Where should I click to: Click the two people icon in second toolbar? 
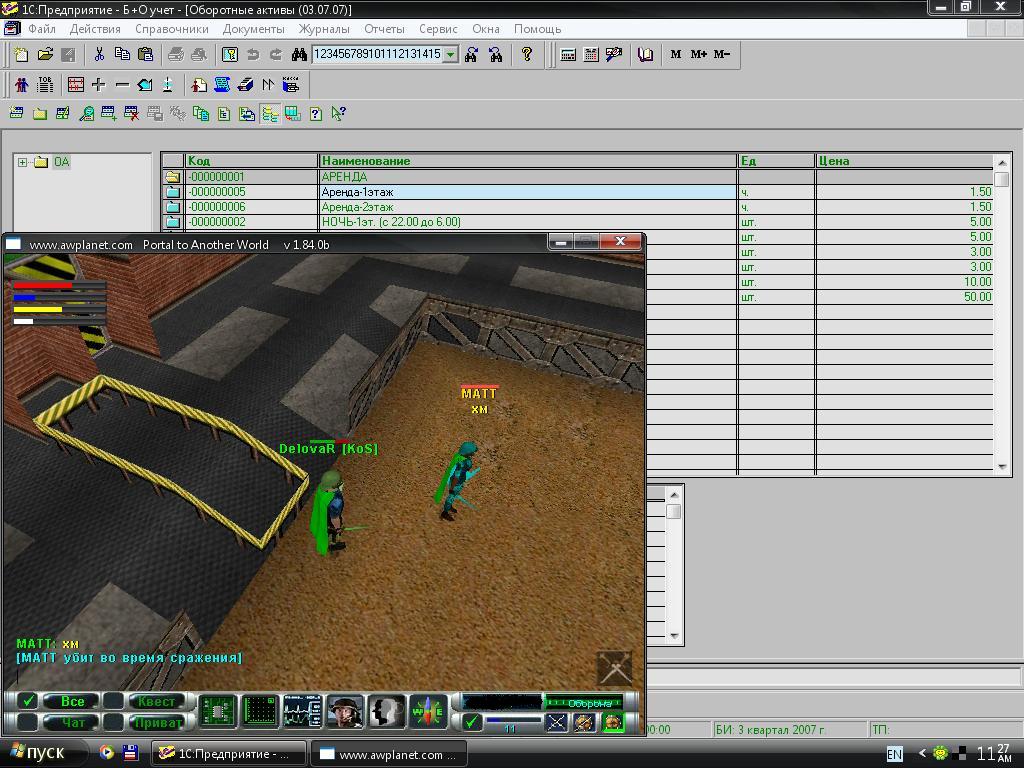point(22,84)
